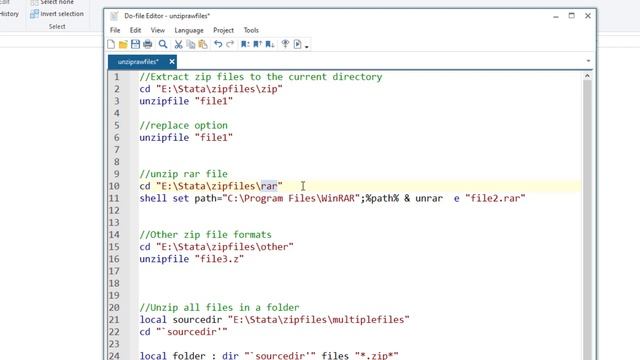Print the do-file using the printer icon
This screenshot has height=360, width=640.
[147, 44]
